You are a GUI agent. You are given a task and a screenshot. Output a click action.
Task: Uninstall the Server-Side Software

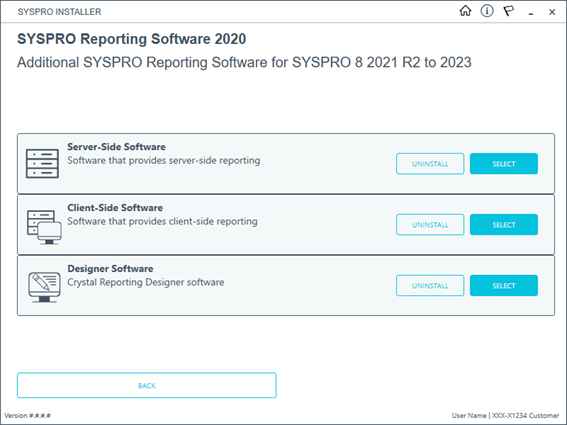(x=430, y=164)
